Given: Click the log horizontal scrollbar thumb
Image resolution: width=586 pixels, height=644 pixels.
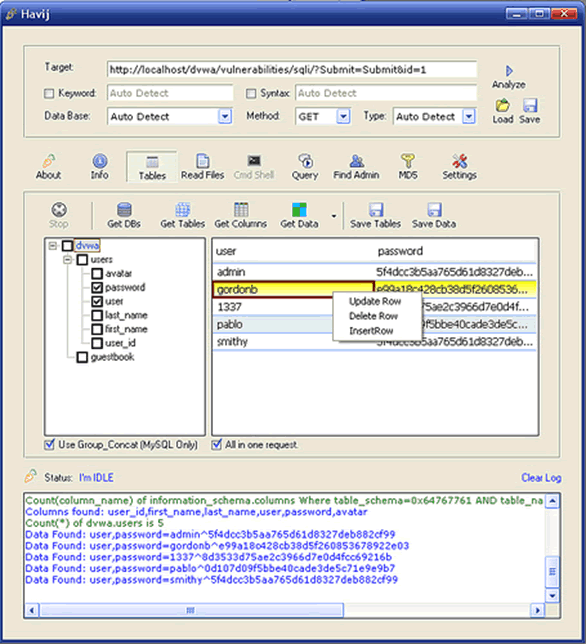Looking at the screenshot, I should coord(191,610).
